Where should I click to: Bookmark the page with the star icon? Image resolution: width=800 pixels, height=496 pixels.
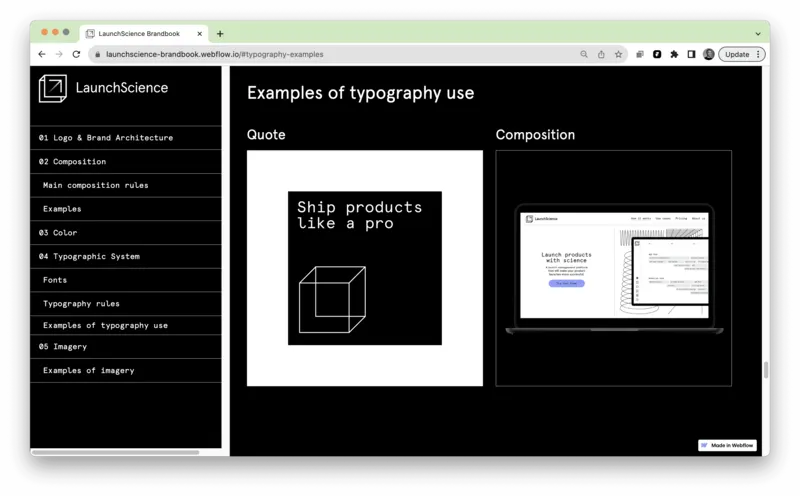click(618, 54)
